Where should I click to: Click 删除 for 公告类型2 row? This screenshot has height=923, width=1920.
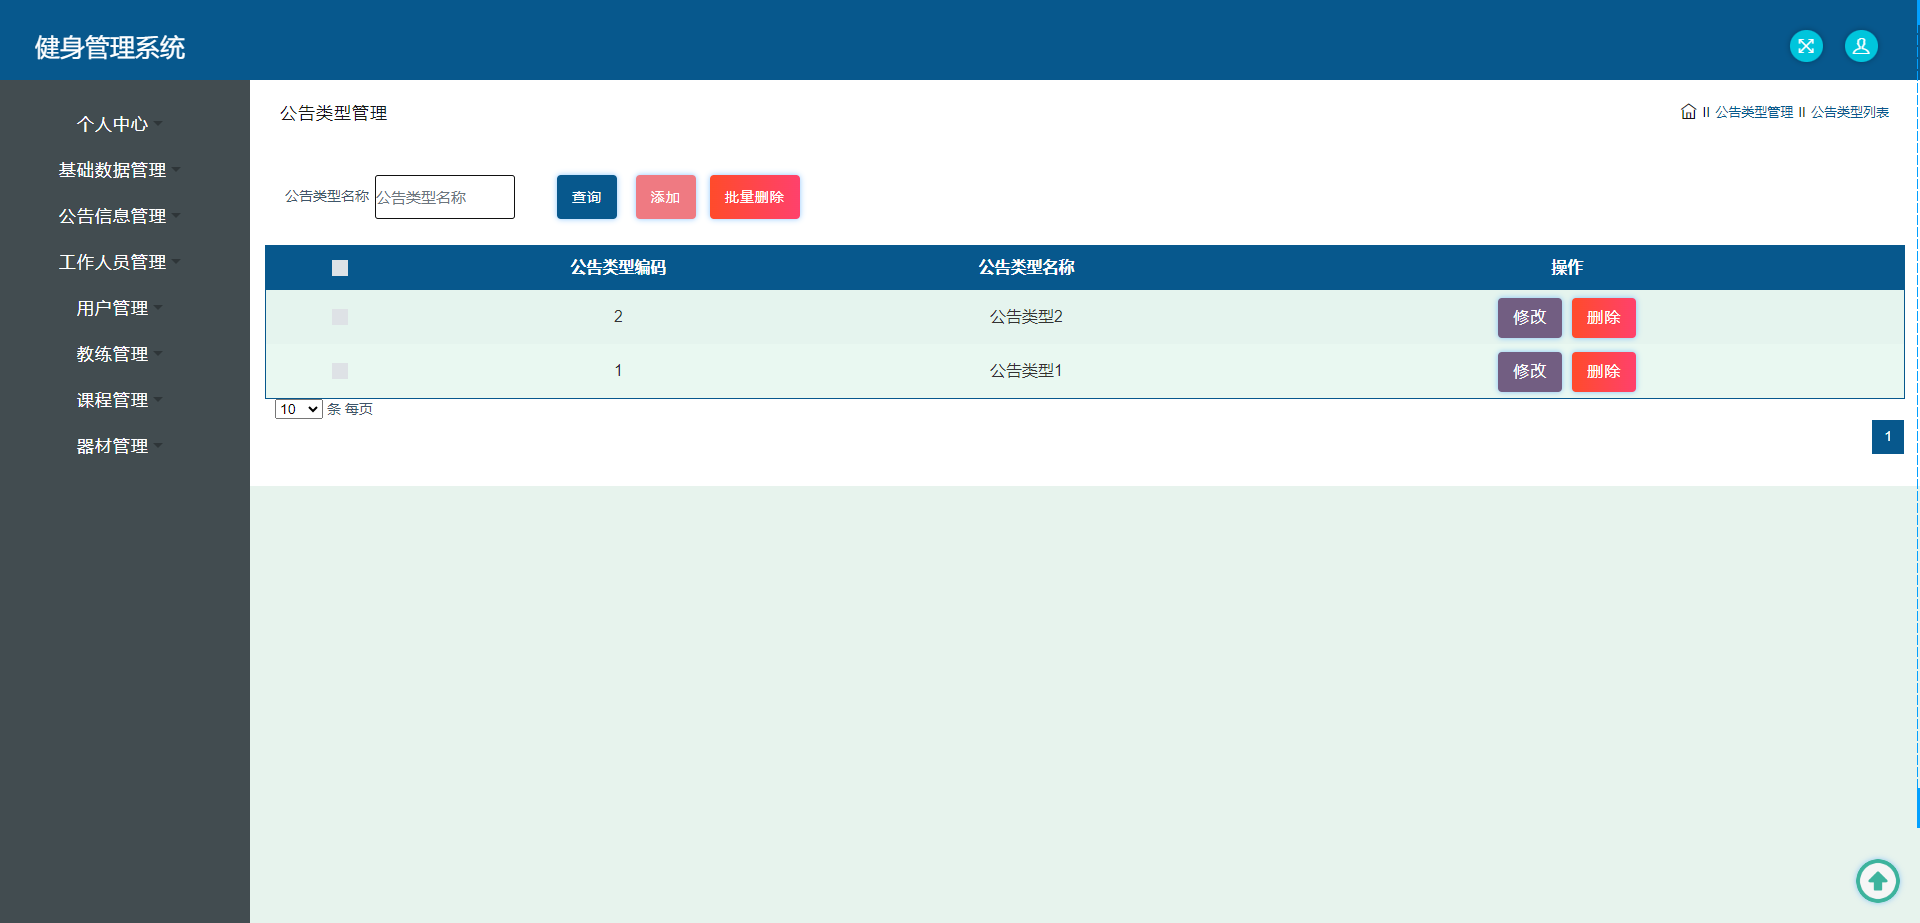click(x=1604, y=318)
